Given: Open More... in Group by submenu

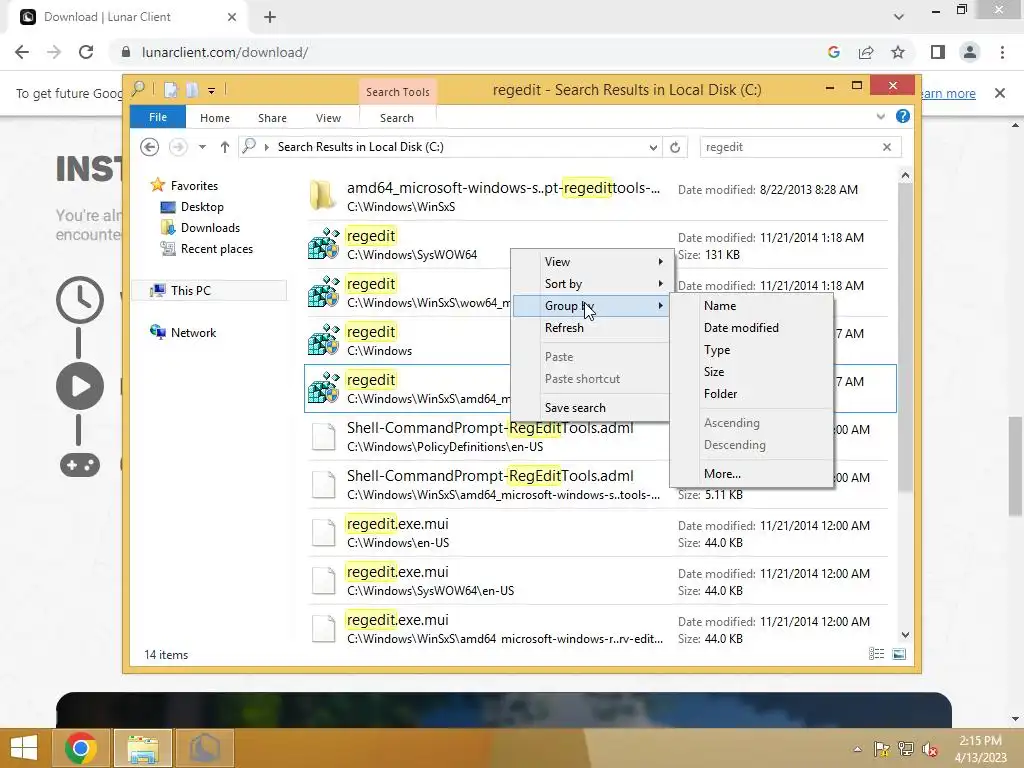Looking at the screenshot, I should pyautogui.click(x=752, y=473).
